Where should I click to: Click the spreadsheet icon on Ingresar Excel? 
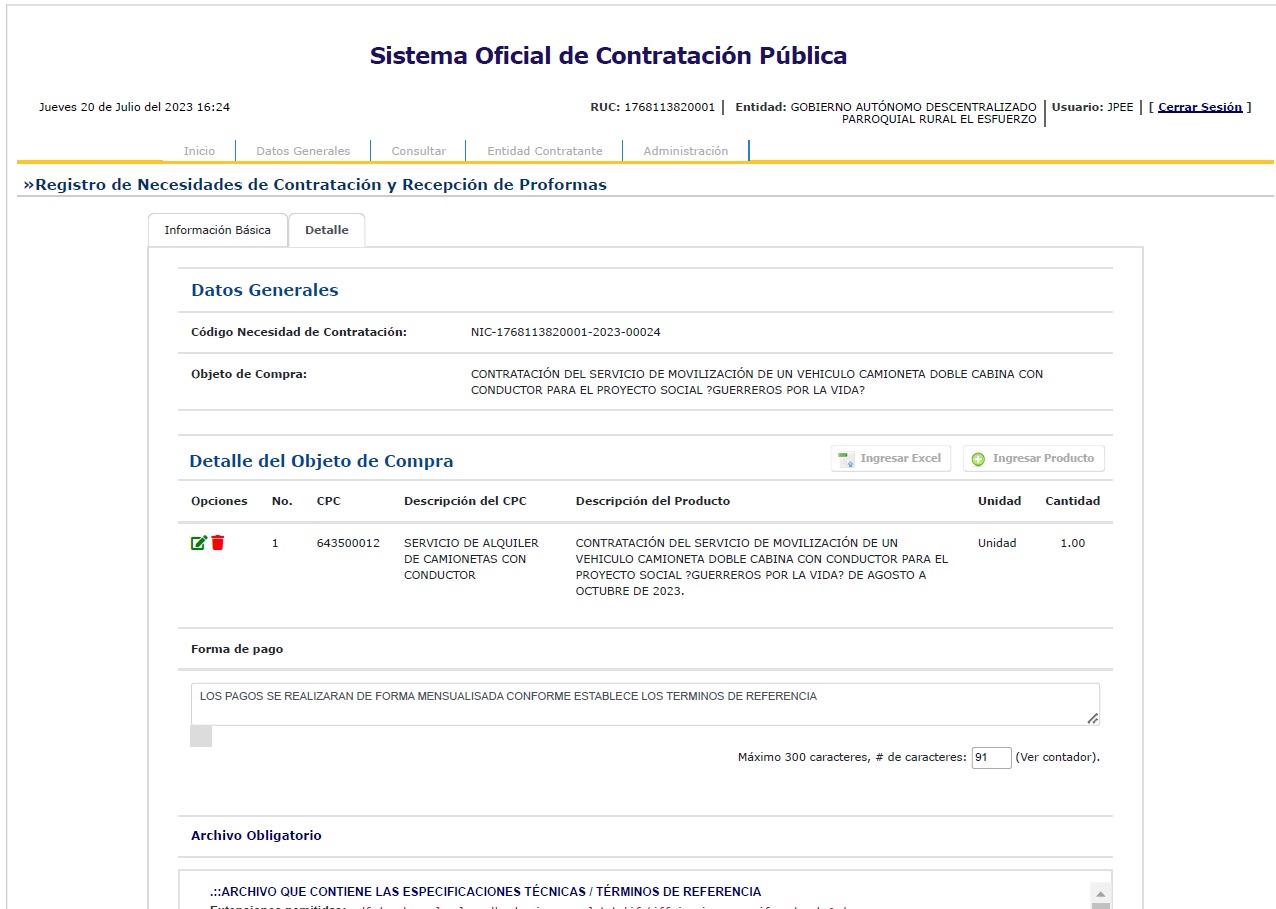pyautogui.click(x=846, y=459)
